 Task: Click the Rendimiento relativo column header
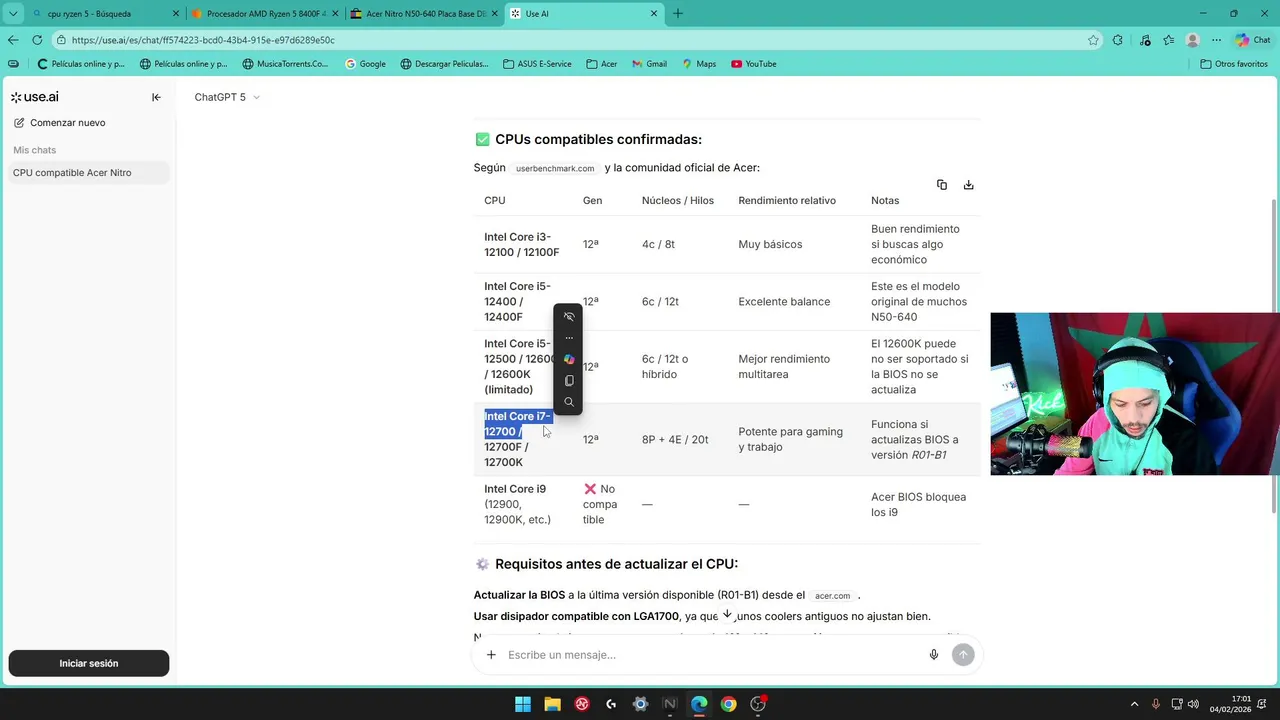click(x=787, y=201)
